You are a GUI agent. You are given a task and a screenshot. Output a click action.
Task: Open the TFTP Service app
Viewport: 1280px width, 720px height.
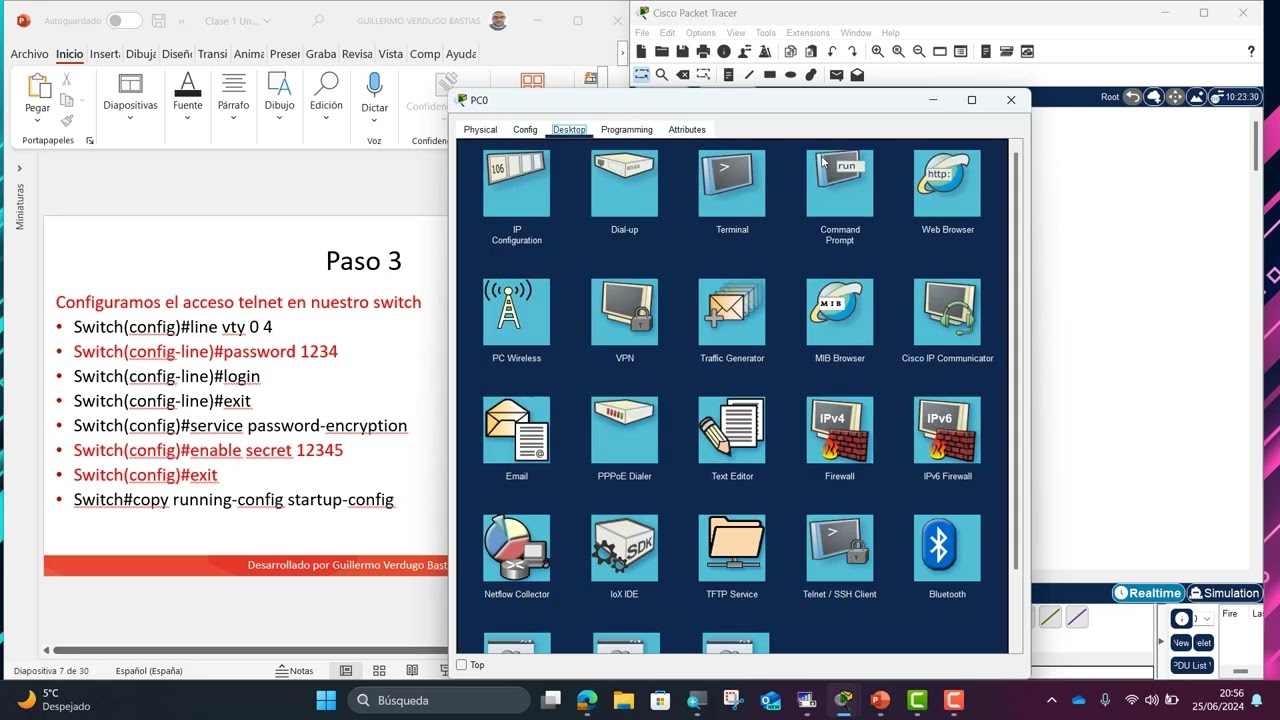[732, 548]
